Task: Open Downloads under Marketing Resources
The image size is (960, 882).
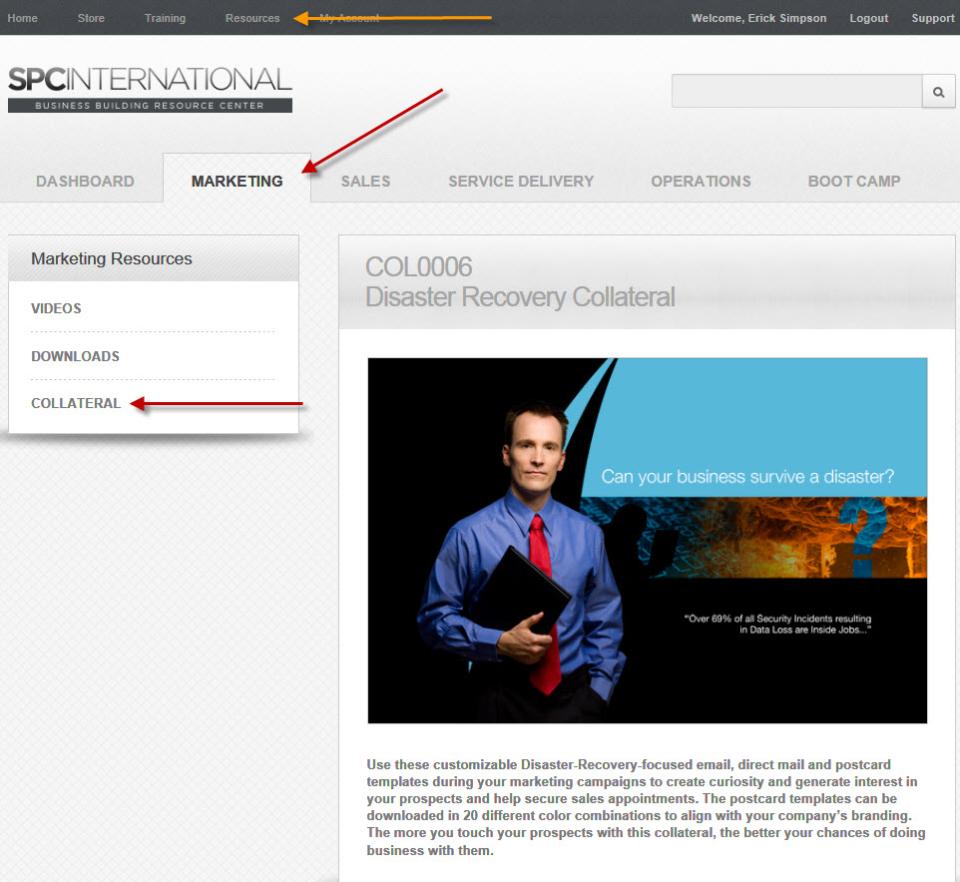Action: 75,356
